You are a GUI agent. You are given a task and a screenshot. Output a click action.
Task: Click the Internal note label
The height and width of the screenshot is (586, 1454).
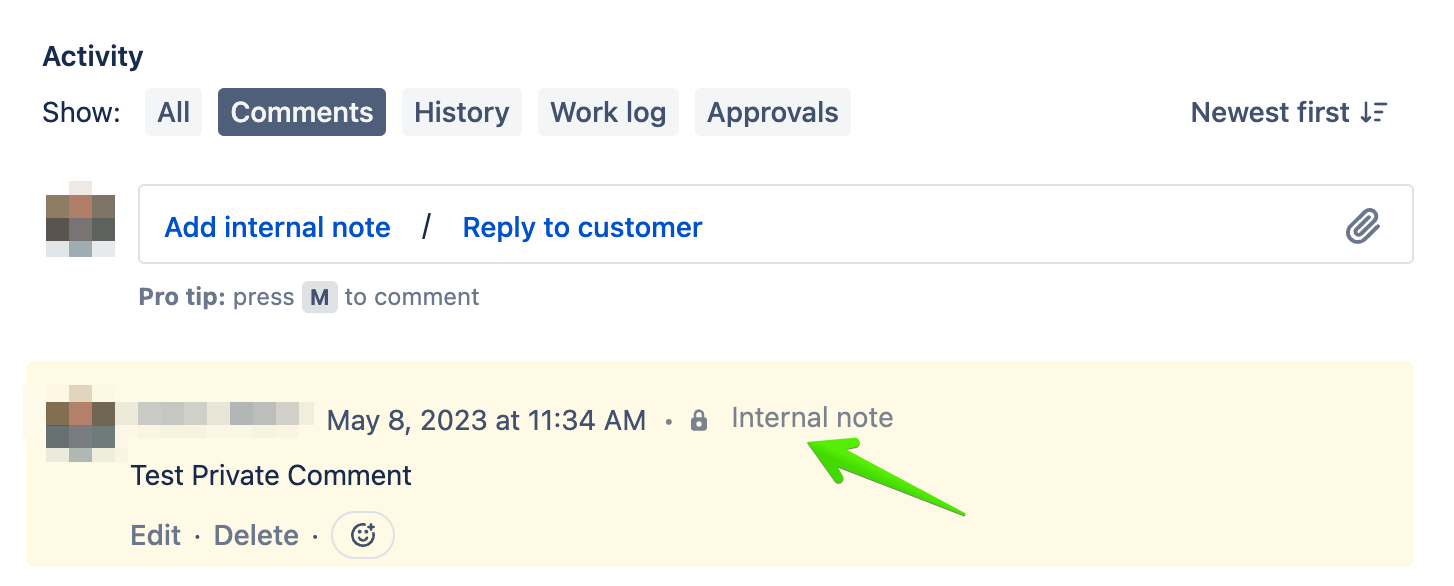pos(812,417)
